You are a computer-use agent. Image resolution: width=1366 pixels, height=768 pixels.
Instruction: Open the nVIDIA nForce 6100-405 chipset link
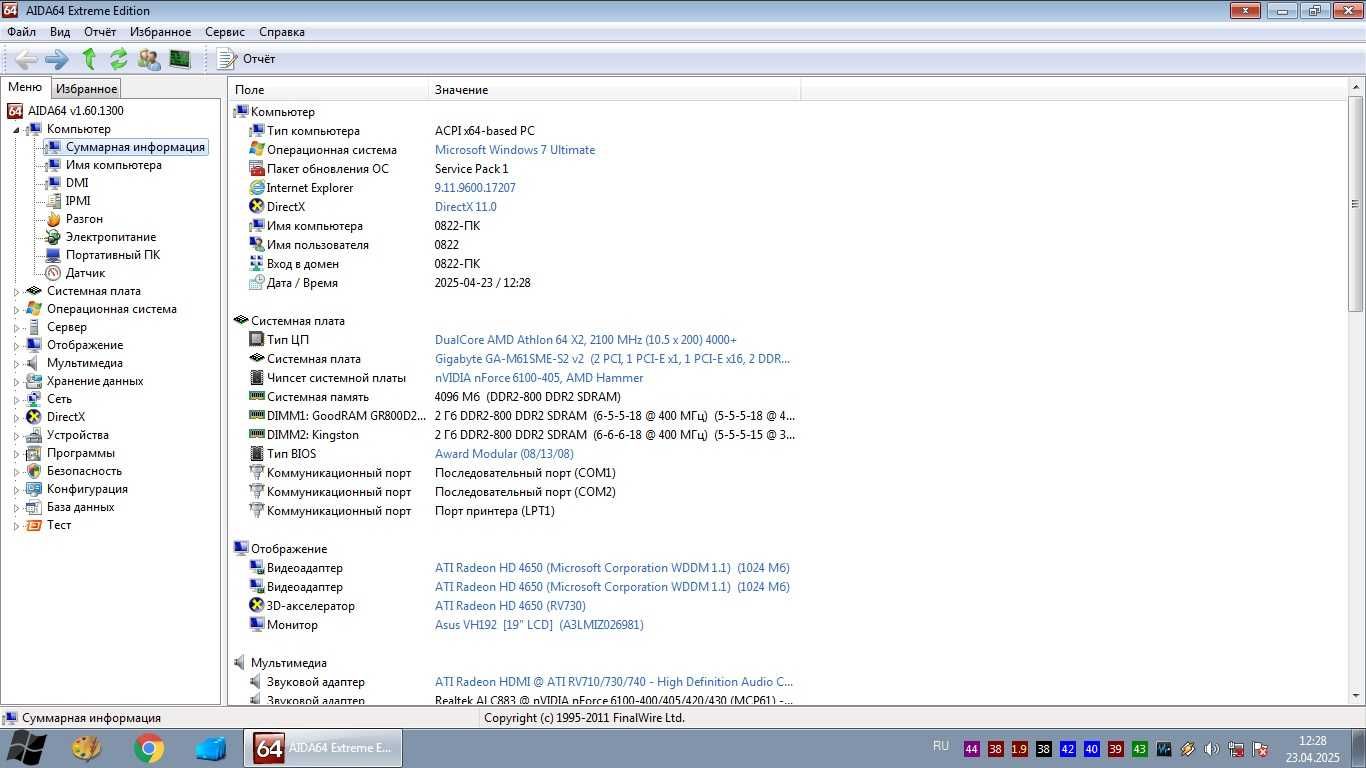tap(539, 378)
